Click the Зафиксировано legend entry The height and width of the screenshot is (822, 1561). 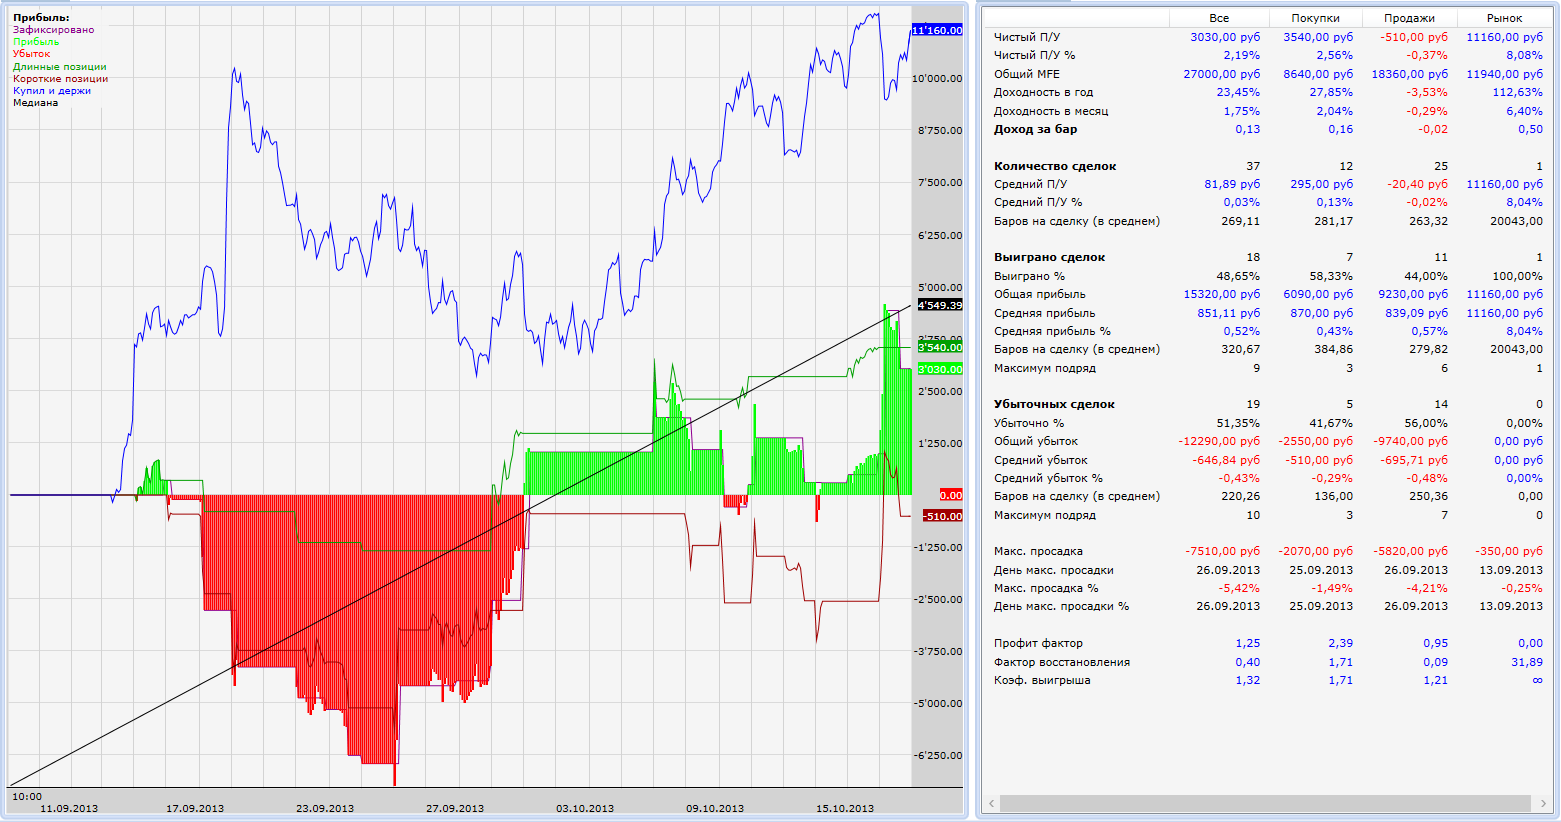click(53, 30)
